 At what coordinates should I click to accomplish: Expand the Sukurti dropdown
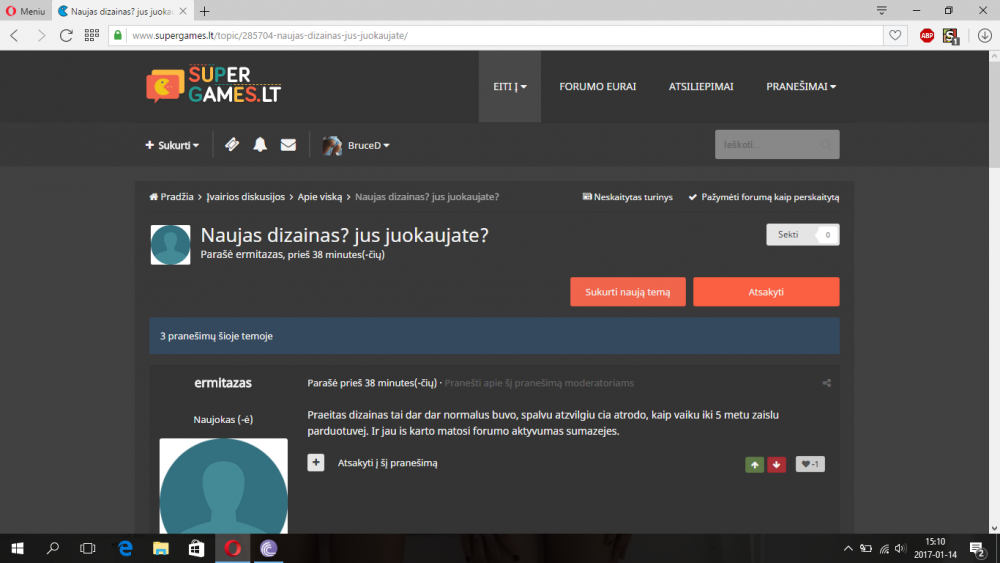tap(172, 145)
